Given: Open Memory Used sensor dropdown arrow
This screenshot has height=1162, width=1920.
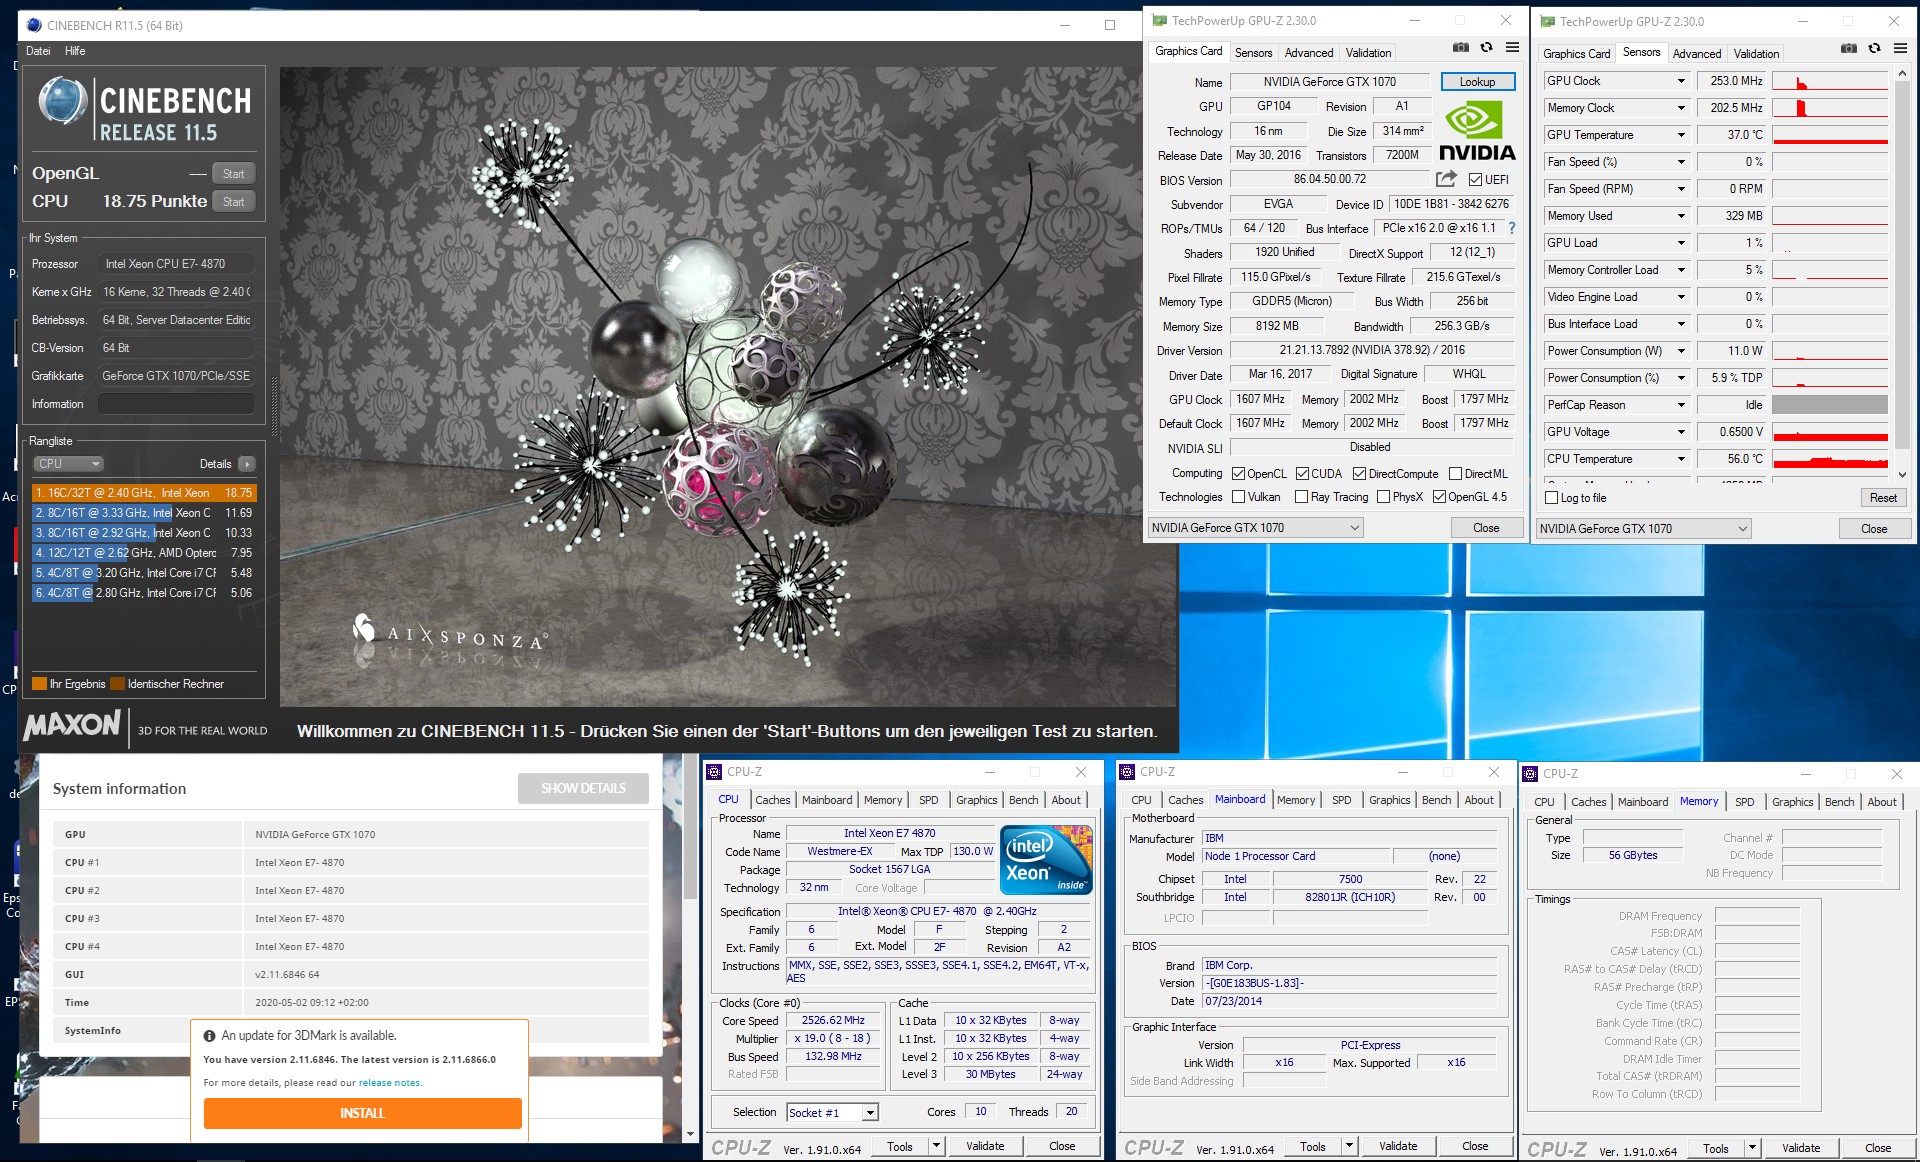Looking at the screenshot, I should pos(1681,216).
